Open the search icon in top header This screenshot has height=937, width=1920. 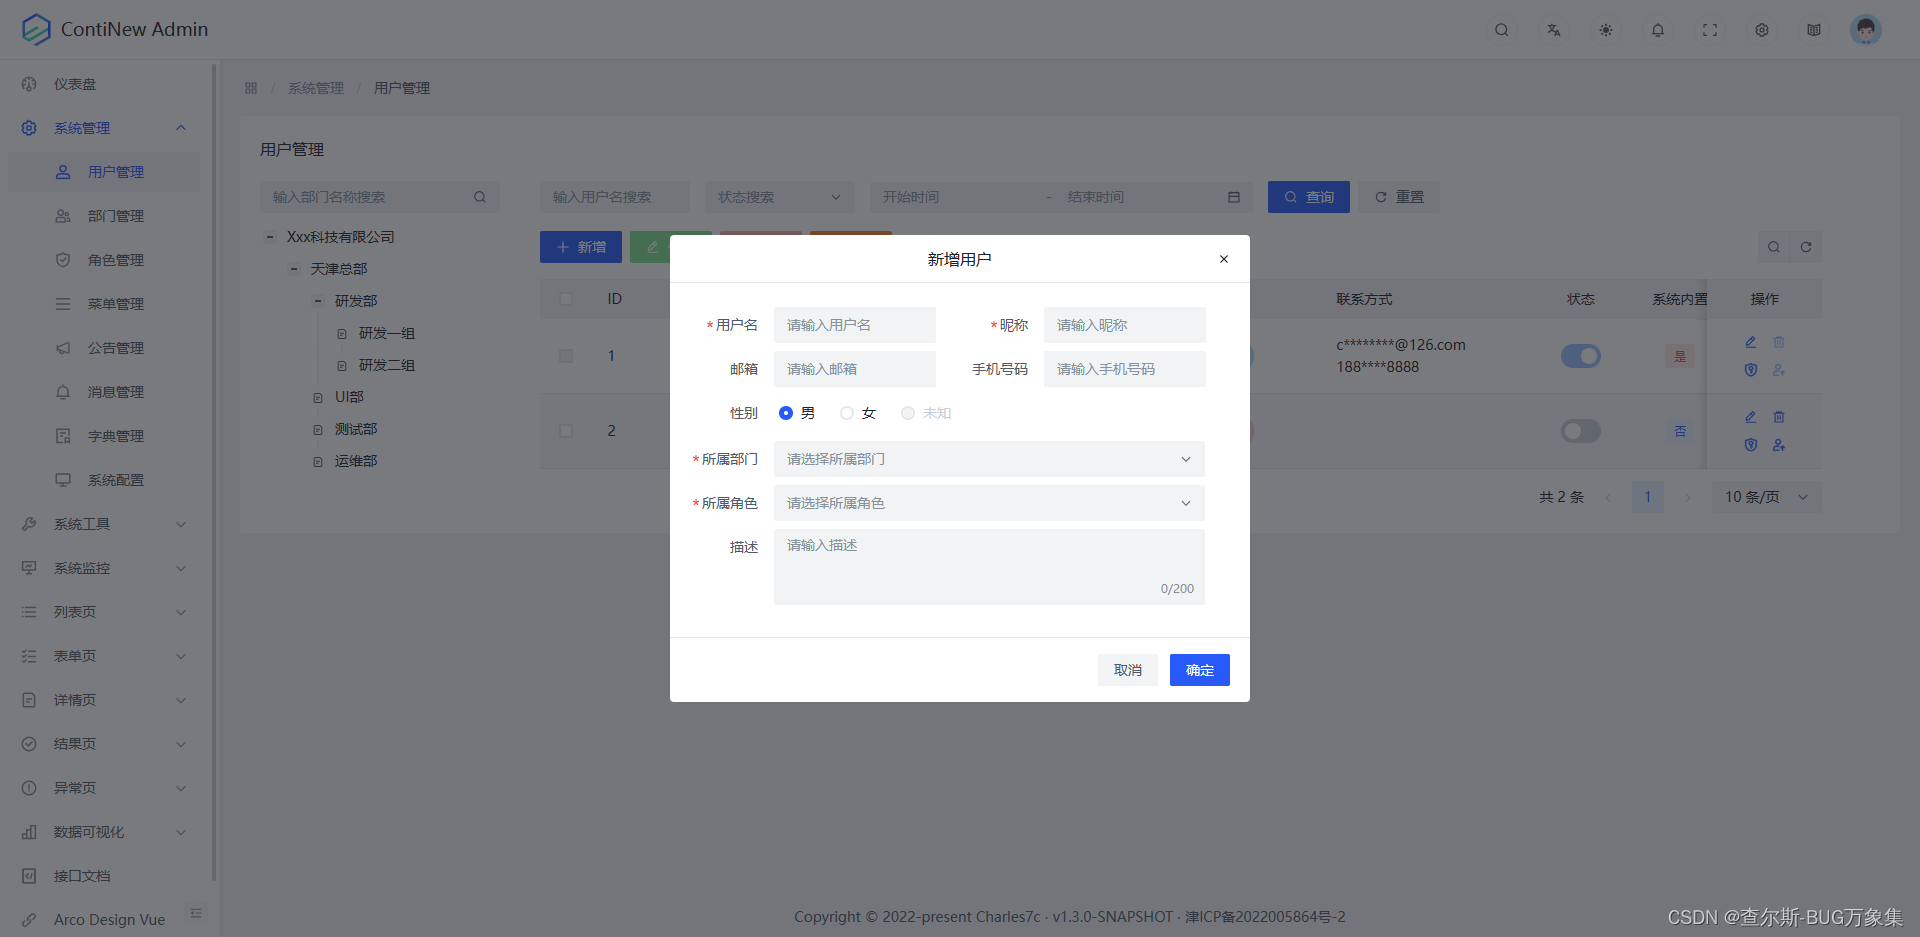[x=1502, y=30]
